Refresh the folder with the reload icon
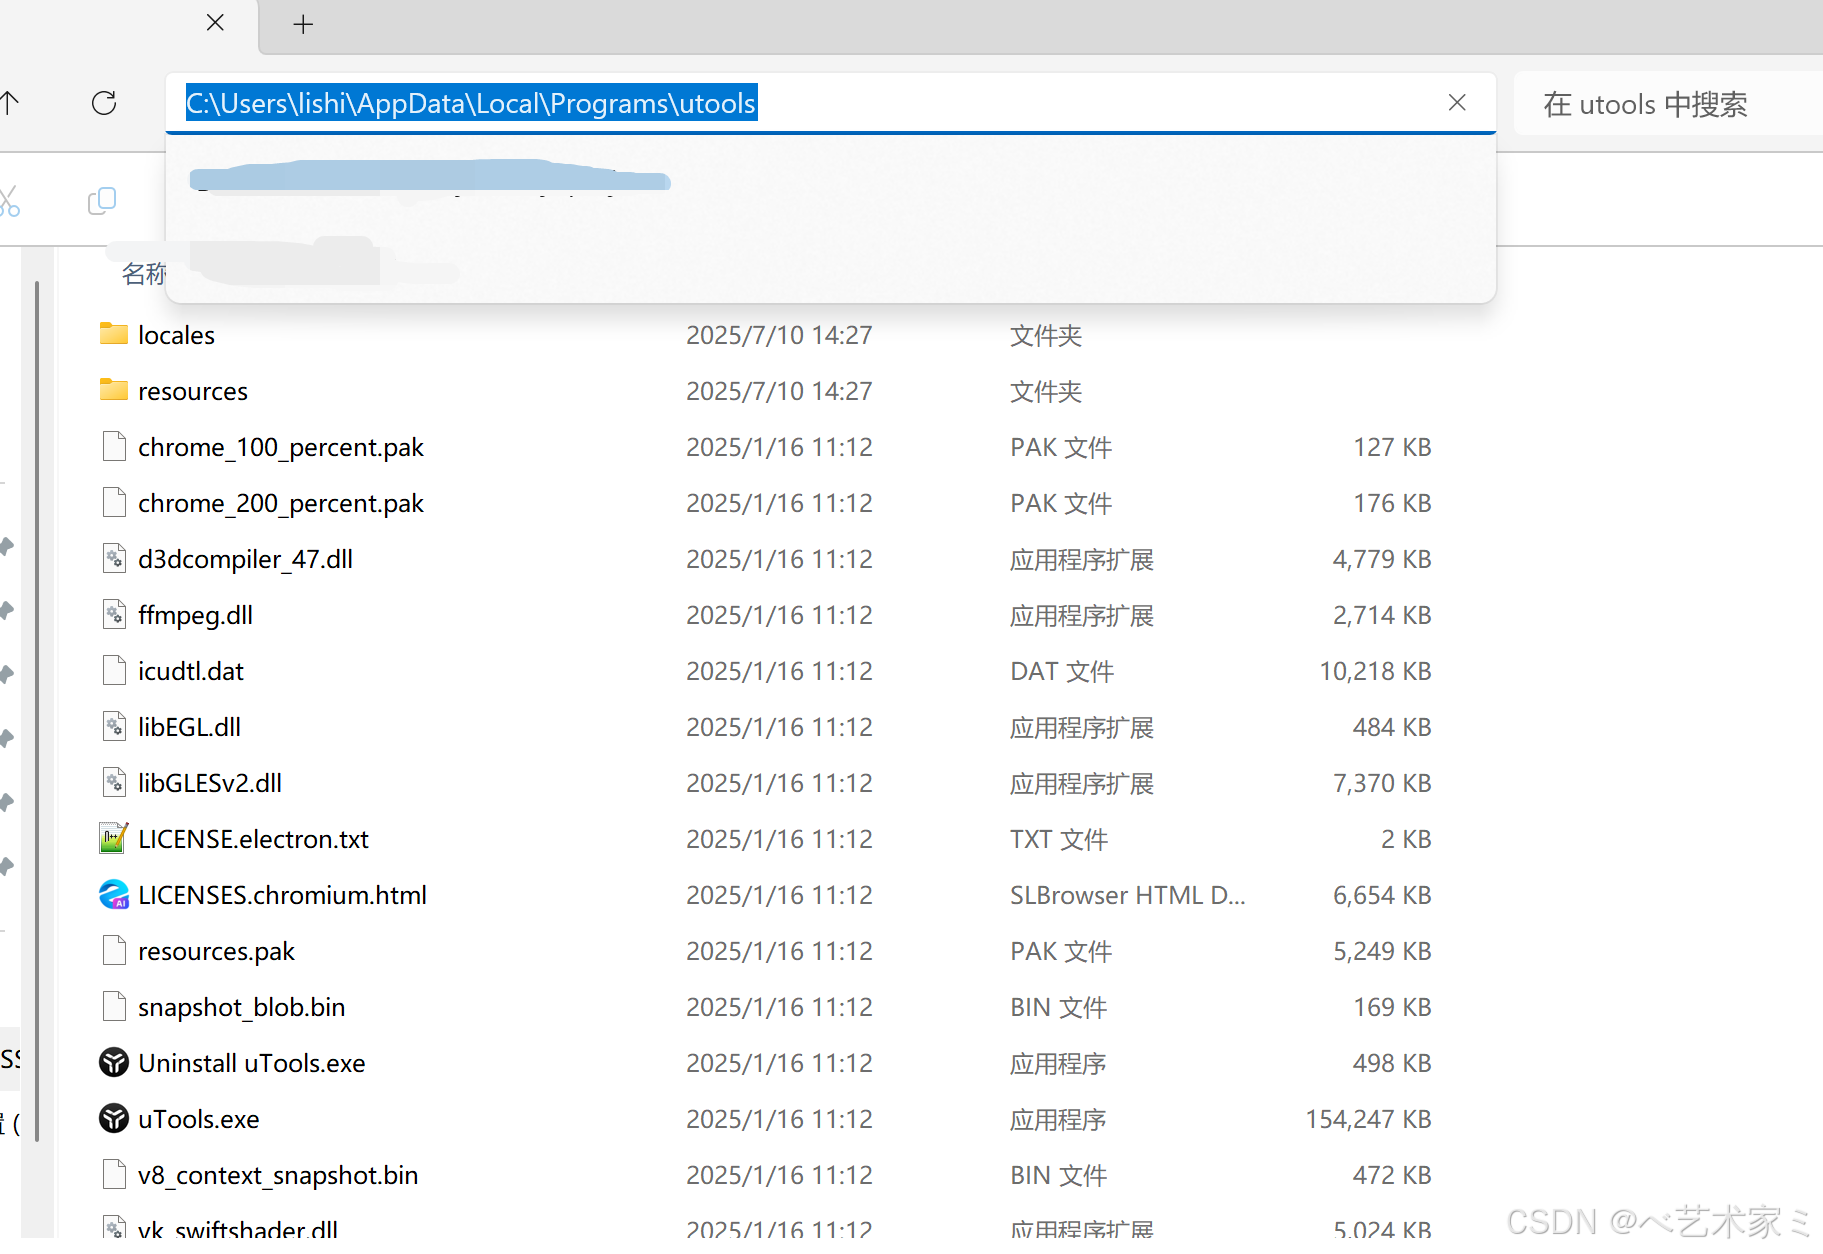Viewport: 1823px width, 1254px height. [104, 103]
